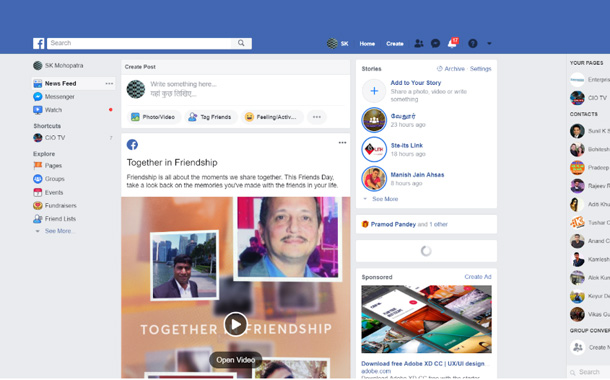Click the Tag Friends button

click(210, 117)
